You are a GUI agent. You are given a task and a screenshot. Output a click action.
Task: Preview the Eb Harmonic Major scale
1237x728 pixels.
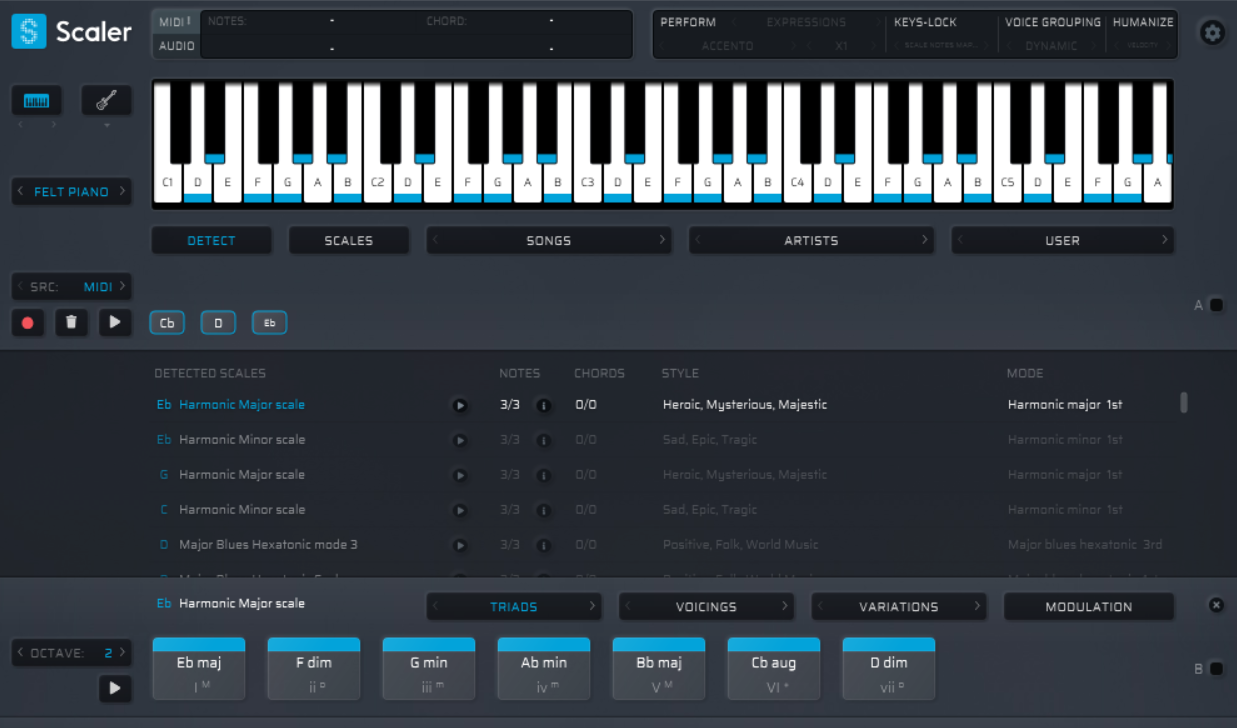click(x=460, y=406)
